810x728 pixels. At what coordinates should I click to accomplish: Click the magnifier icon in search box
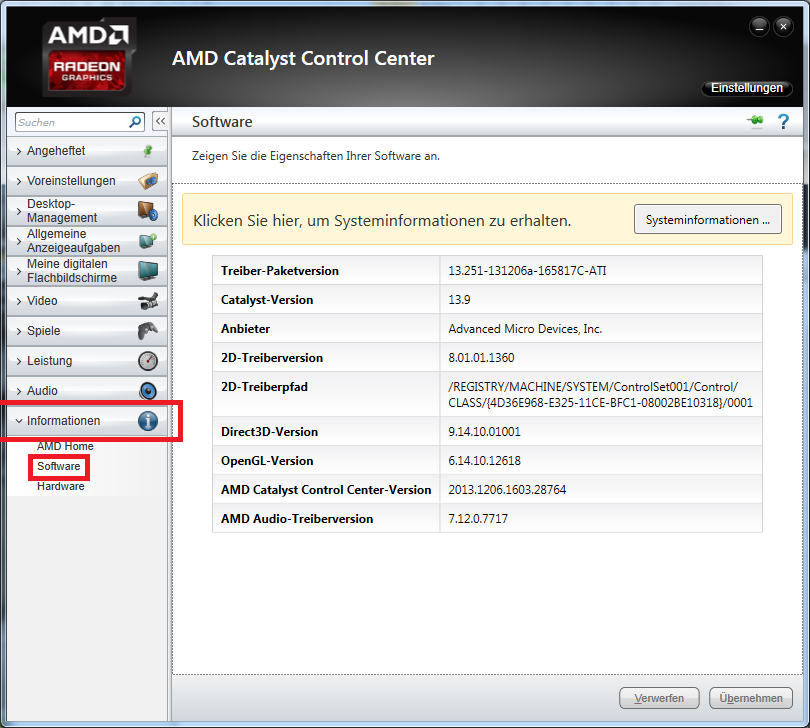[135, 122]
